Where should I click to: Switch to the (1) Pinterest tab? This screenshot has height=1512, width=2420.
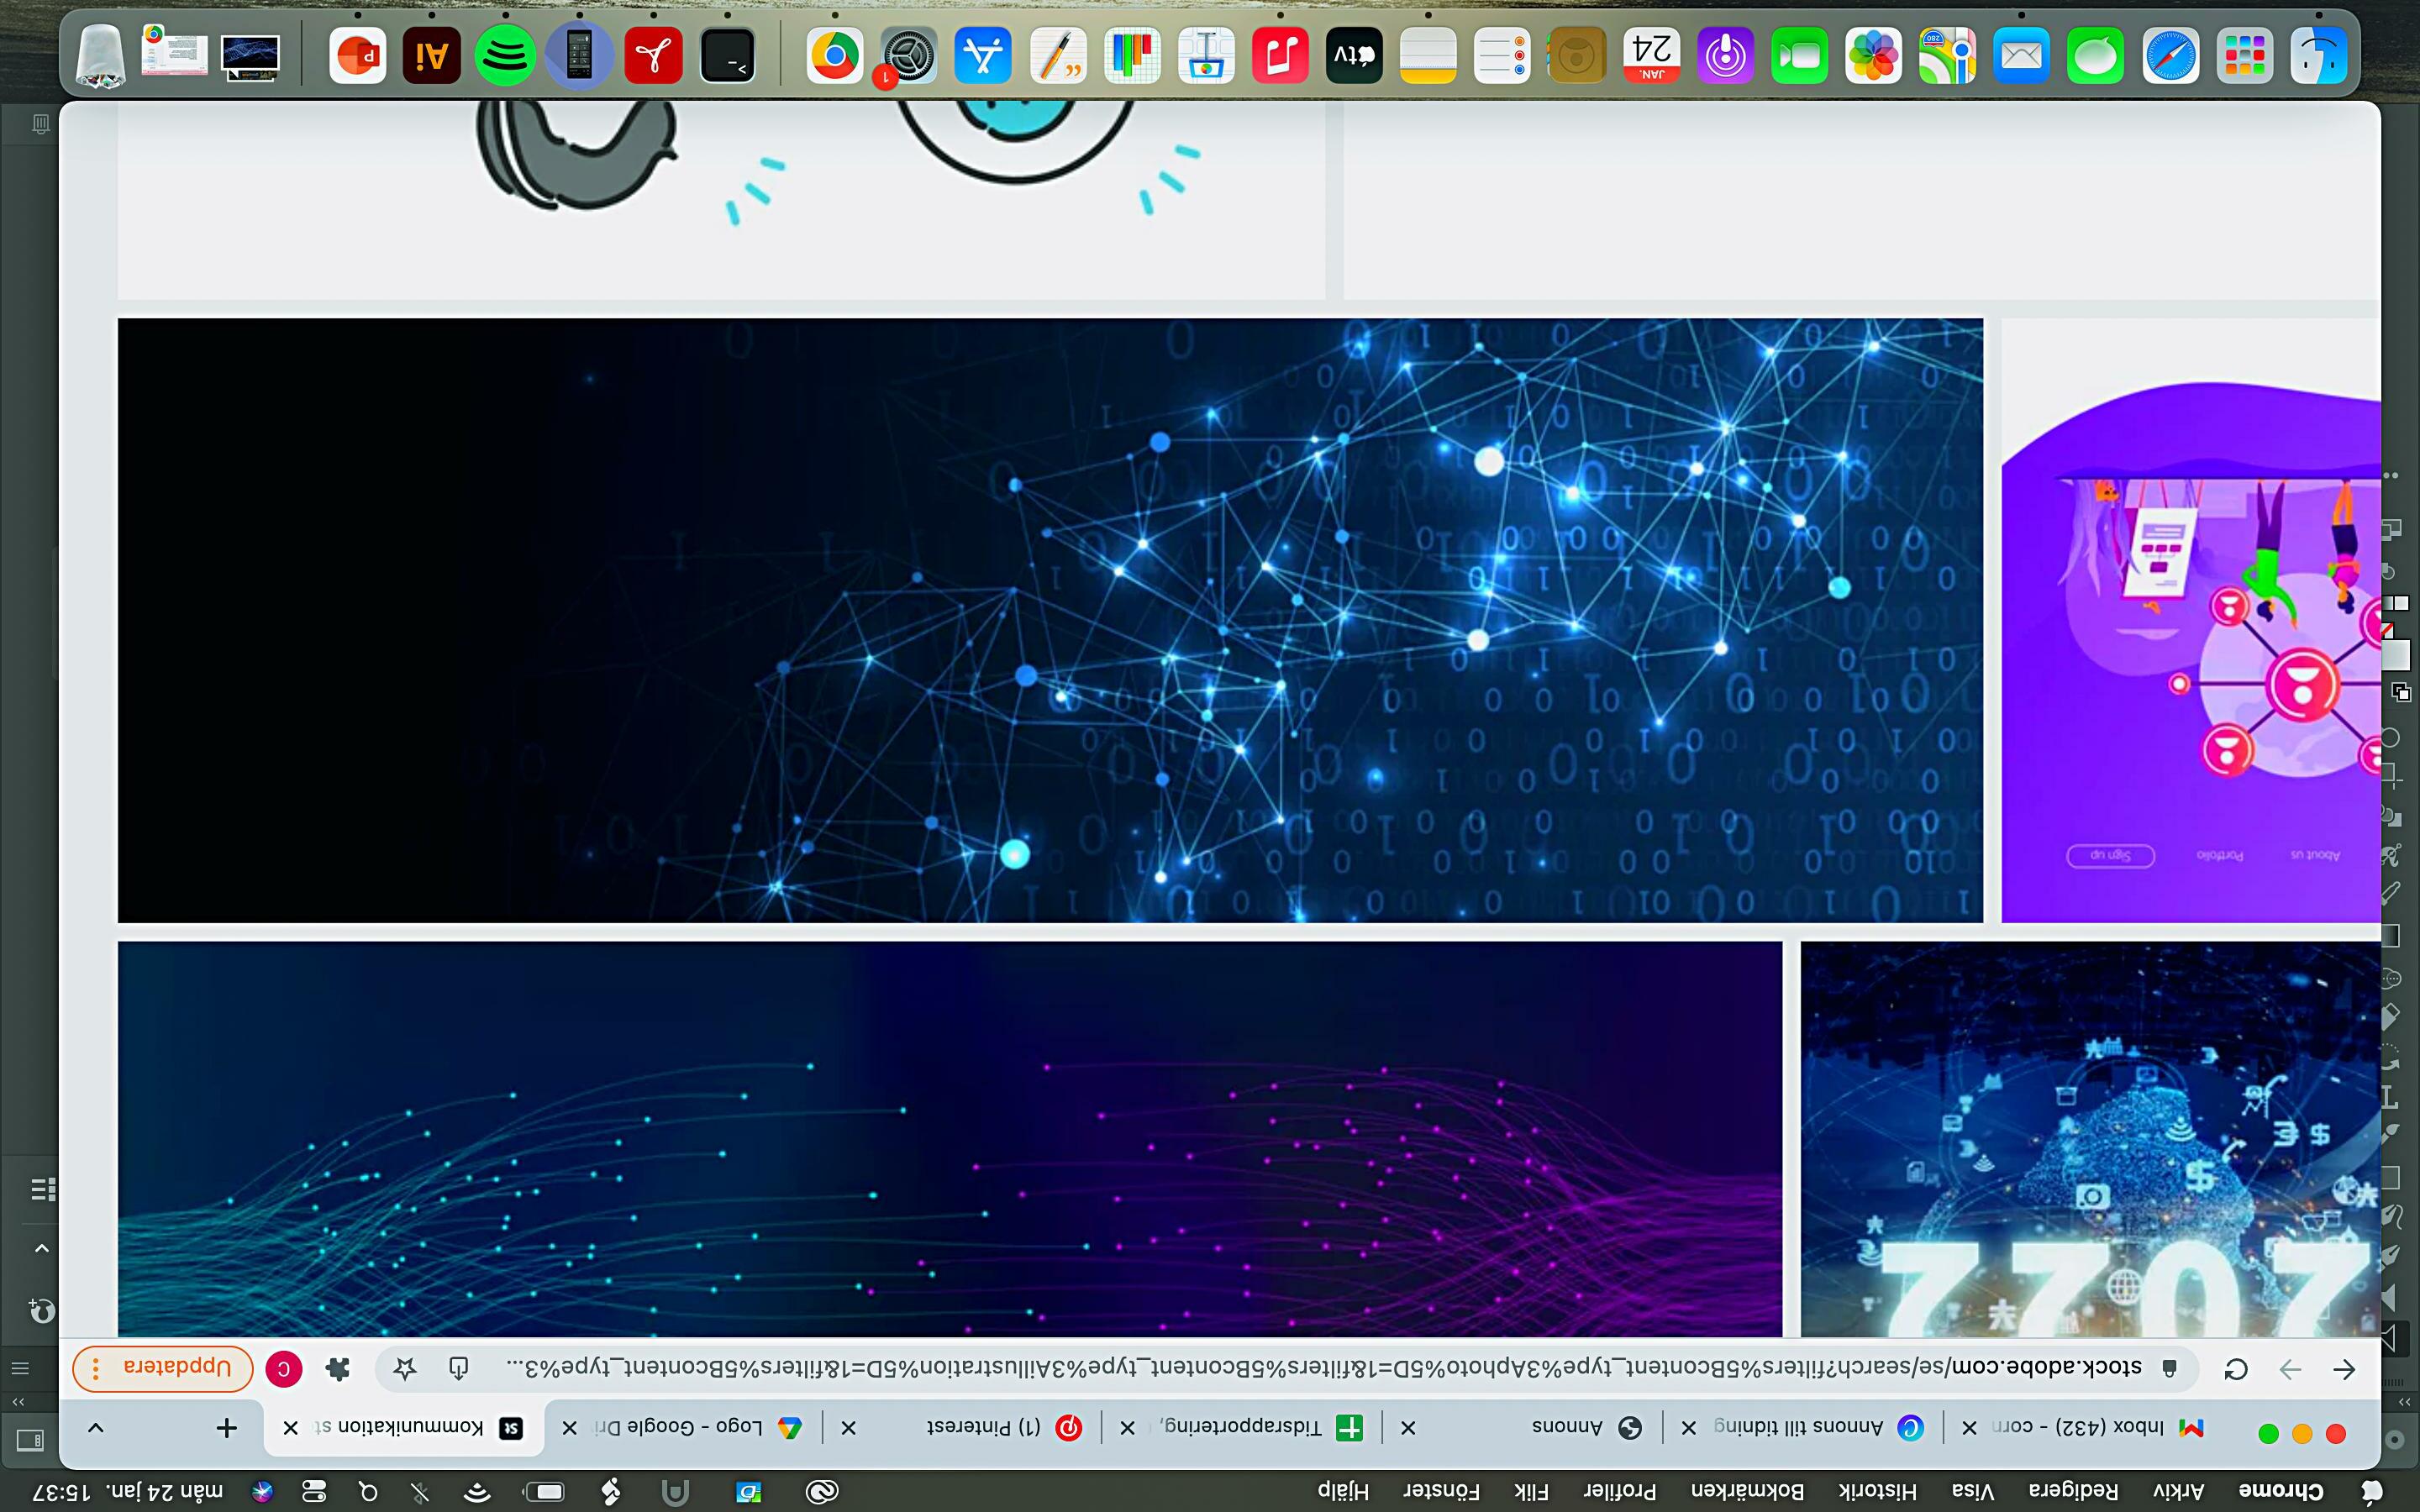click(x=985, y=1427)
